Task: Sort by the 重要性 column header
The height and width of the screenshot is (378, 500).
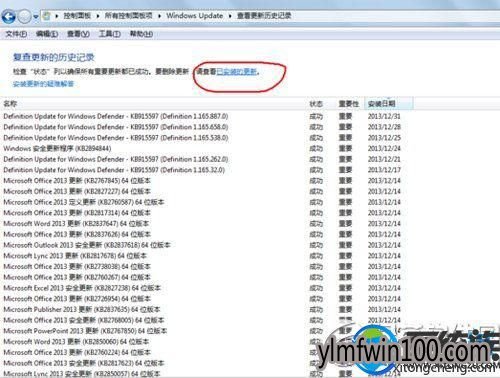Action: 349,104
